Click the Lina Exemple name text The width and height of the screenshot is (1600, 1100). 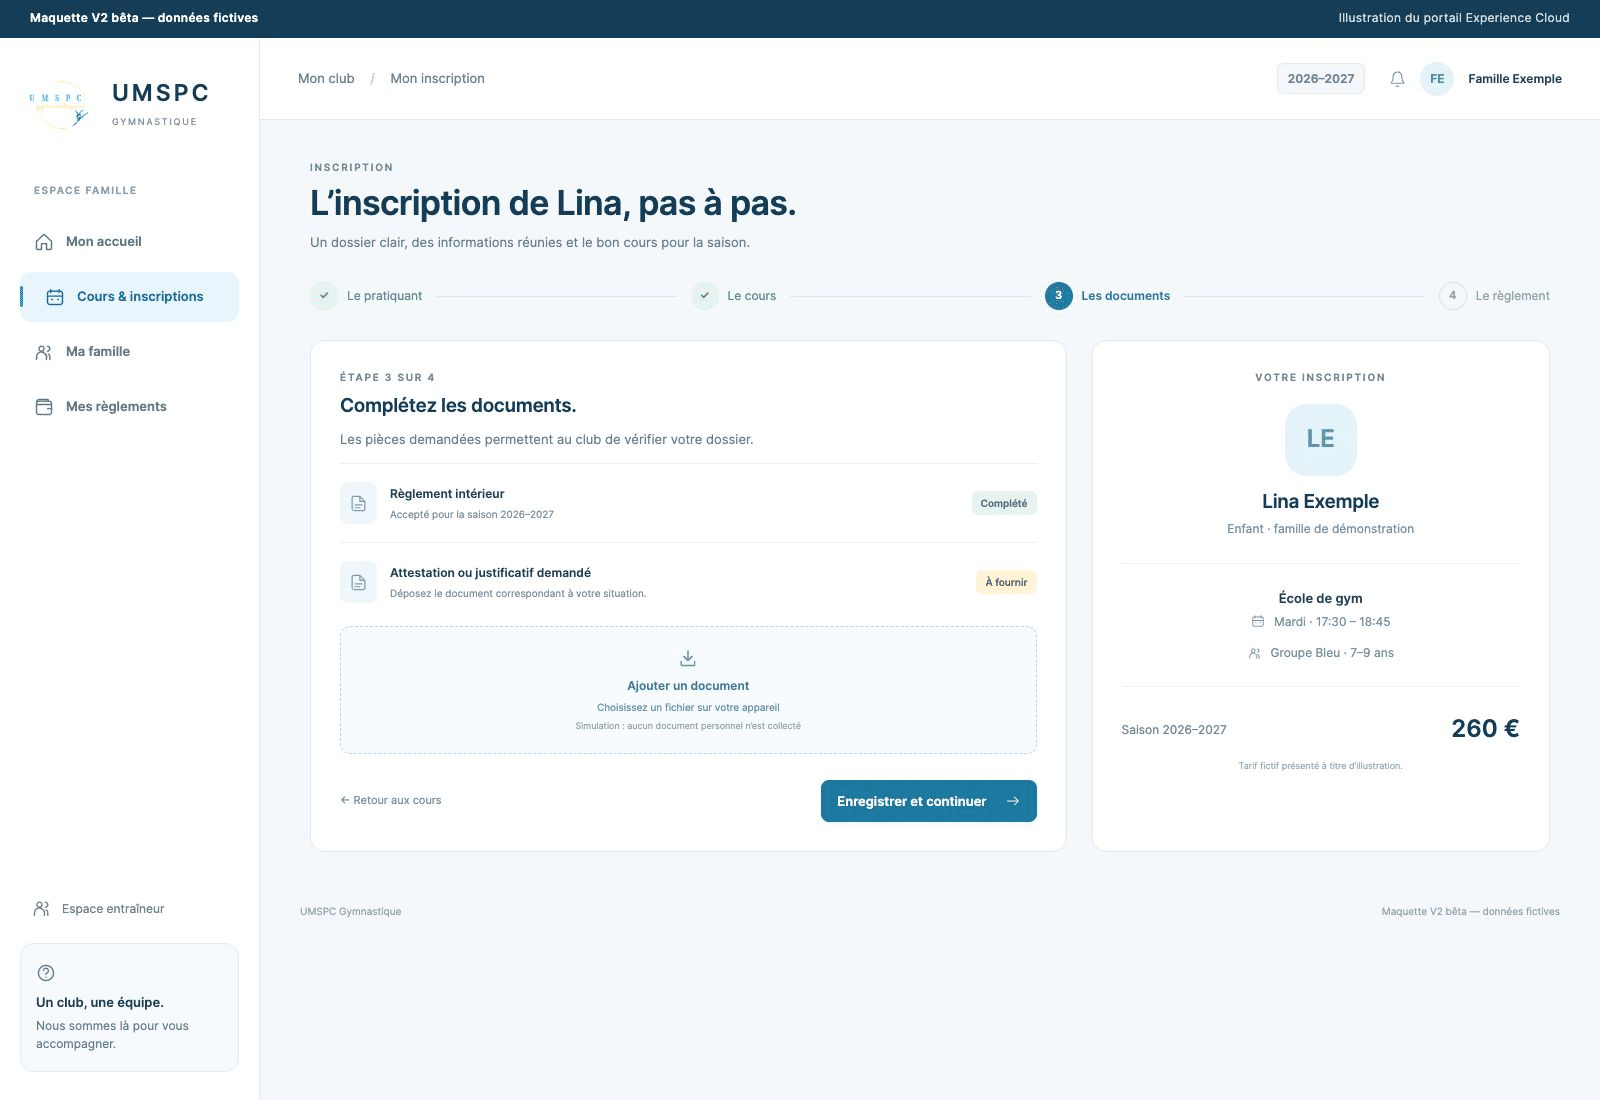point(1320,502)
